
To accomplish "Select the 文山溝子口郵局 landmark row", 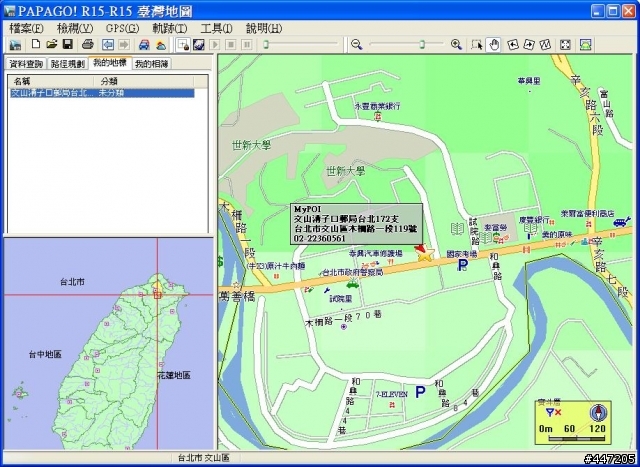I will point(102,93).
